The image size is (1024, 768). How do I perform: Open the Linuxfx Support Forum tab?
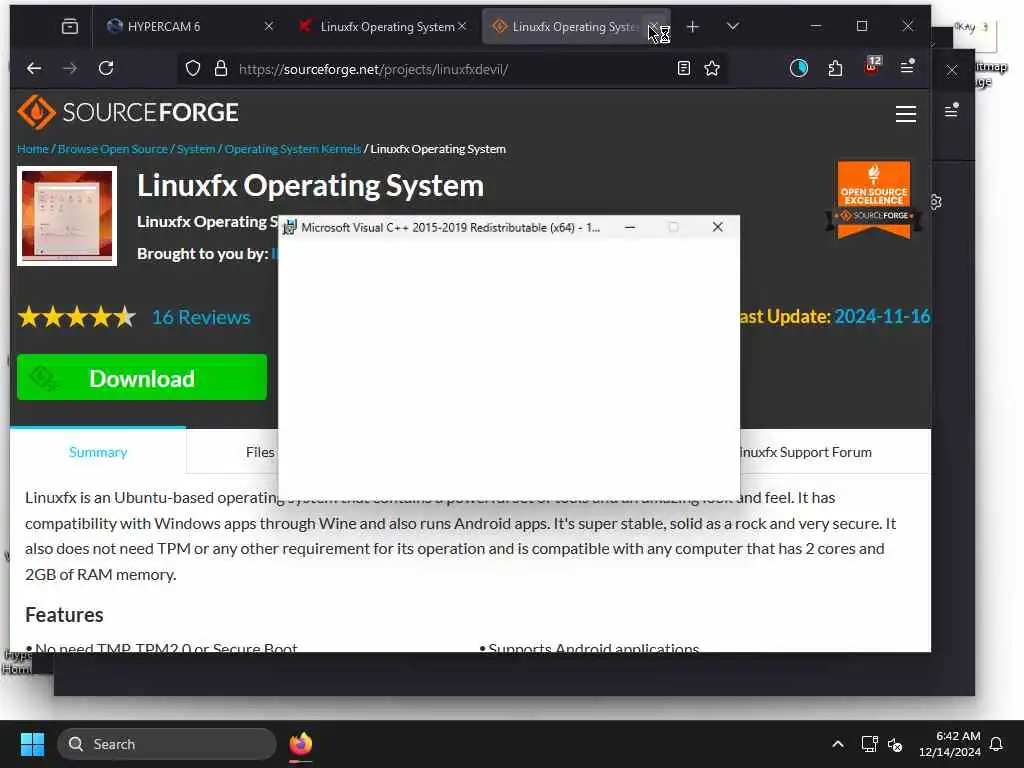[806, 452]
